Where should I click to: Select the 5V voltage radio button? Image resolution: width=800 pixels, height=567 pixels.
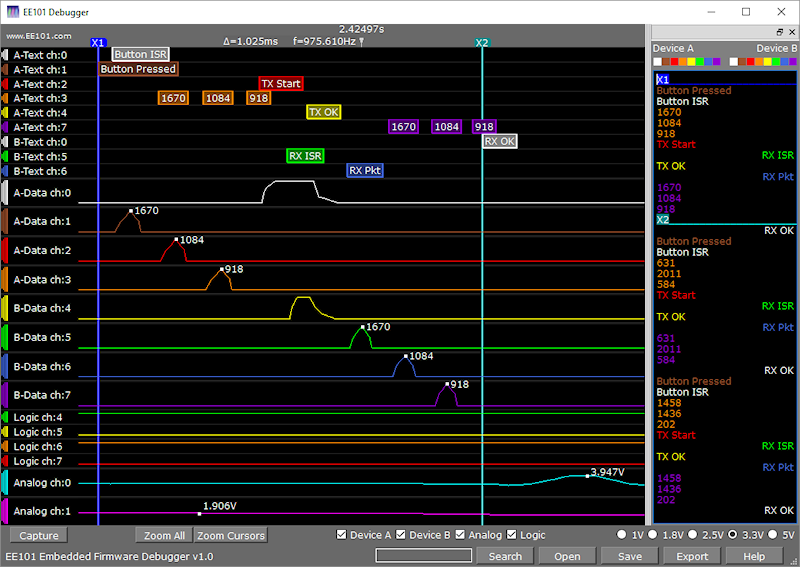(x=771, y=536)
